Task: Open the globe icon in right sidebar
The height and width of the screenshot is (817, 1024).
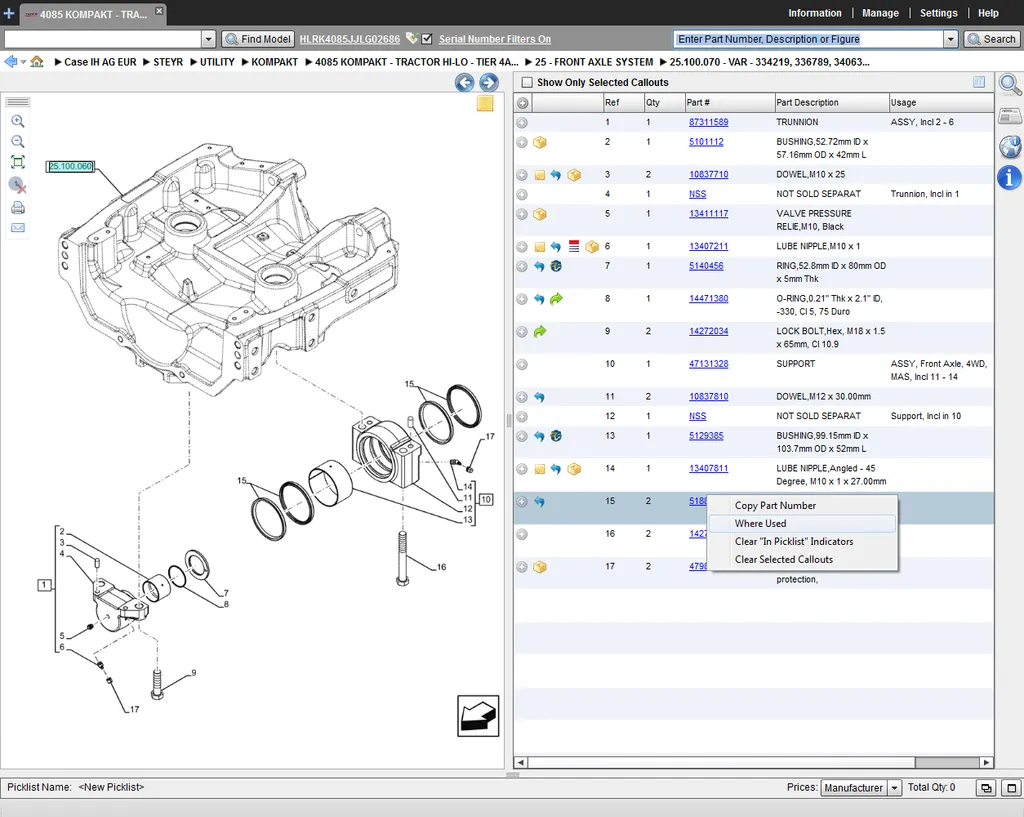Action: click(x=1010, y=146)
